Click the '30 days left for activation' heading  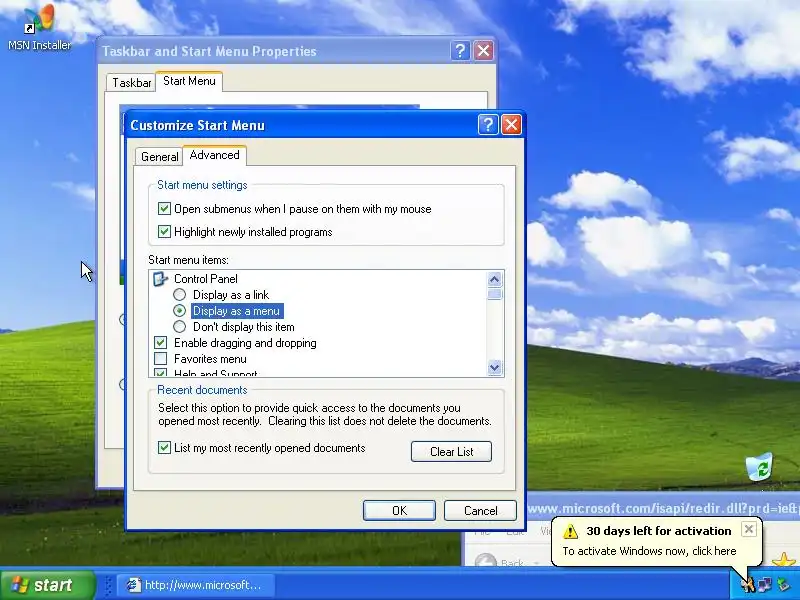(x=659, y=531)
